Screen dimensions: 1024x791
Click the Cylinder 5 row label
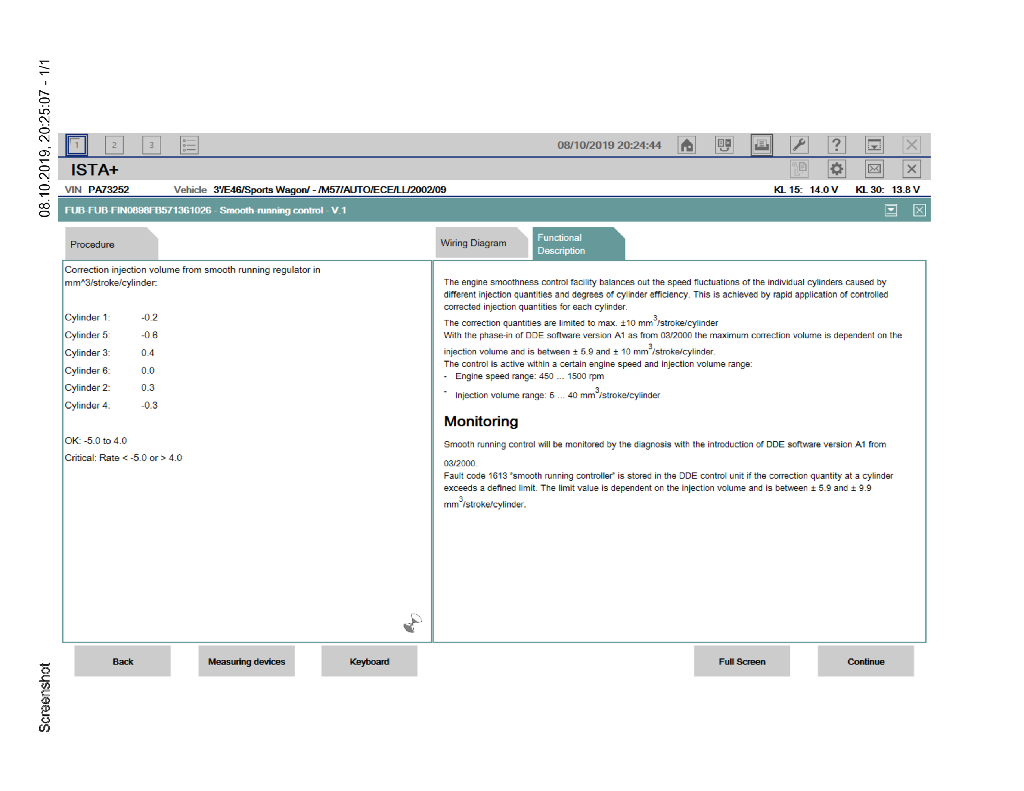tap(87, 335)
